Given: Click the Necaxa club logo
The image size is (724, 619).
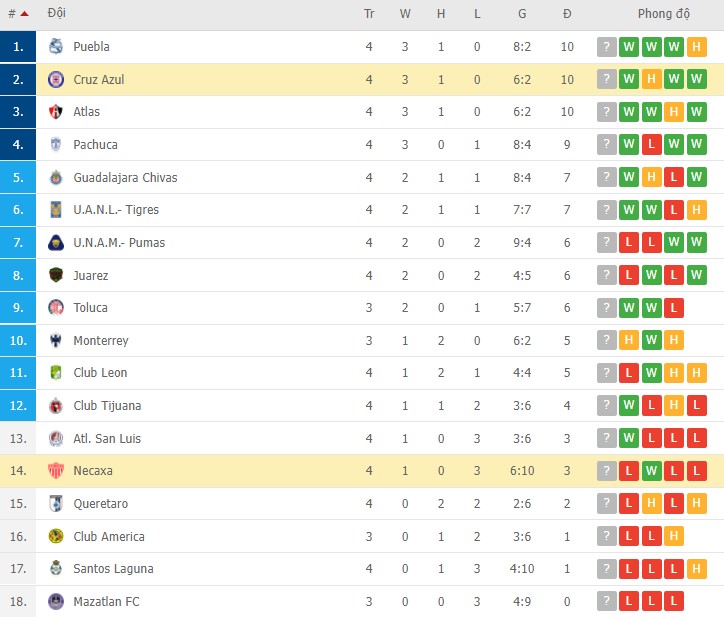Looking at the screenshot, I should click(x=56, y=471).
